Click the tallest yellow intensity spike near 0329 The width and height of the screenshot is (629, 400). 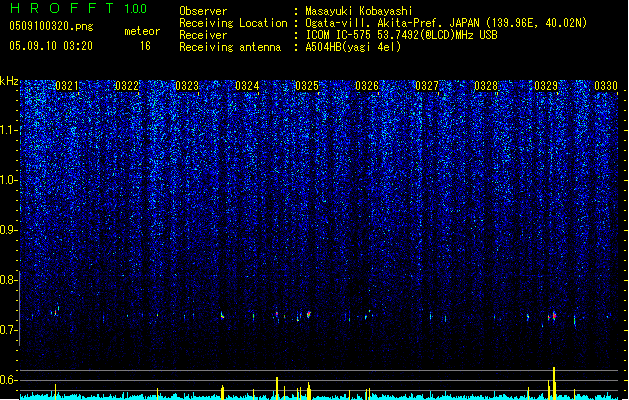pos(554,383)
